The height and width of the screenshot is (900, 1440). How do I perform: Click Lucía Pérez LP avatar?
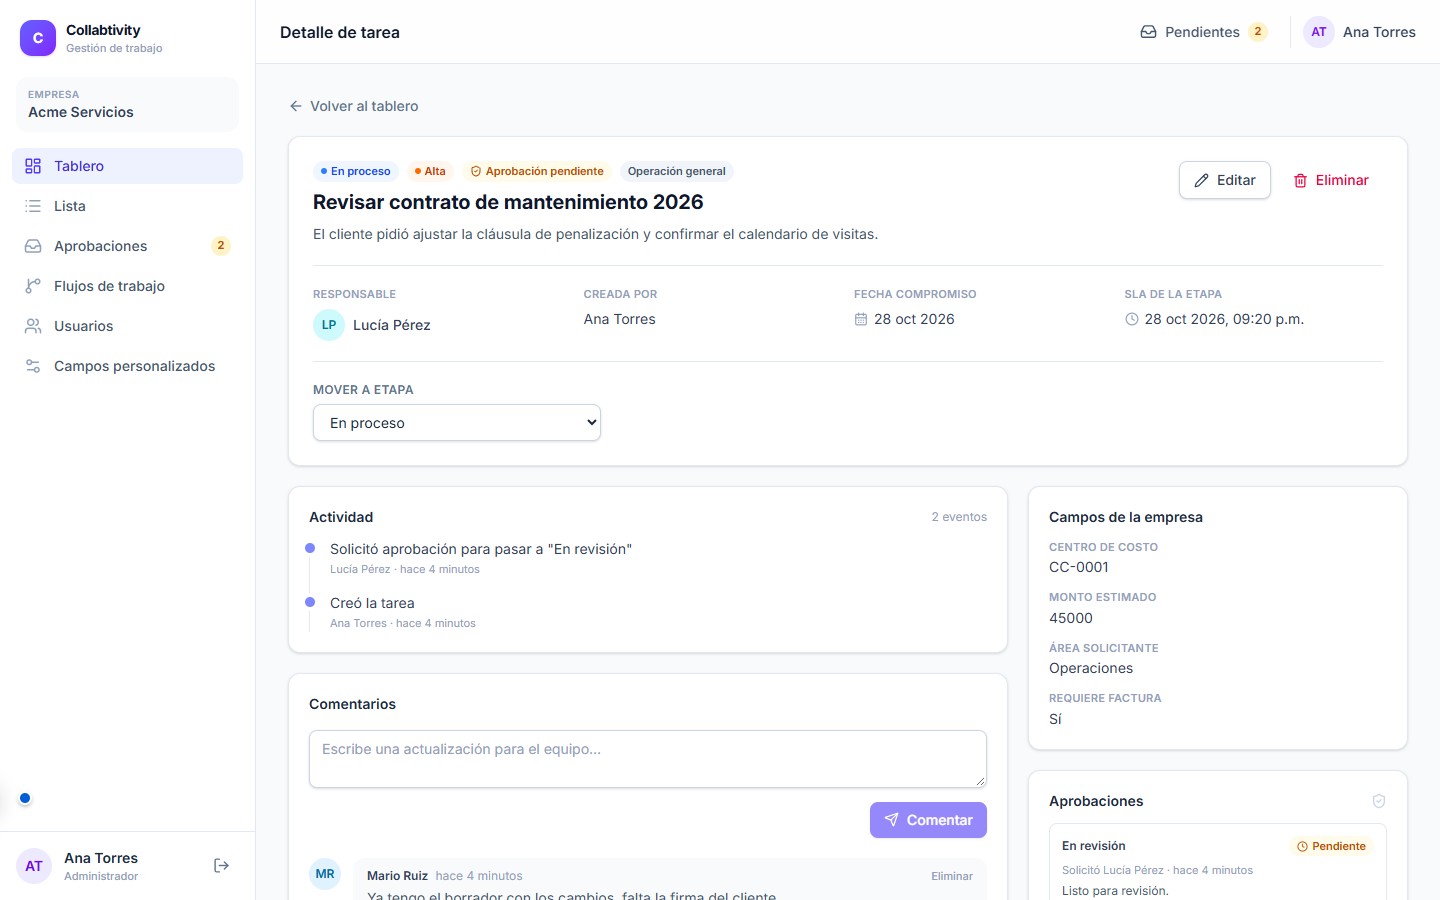click(x=329, y=325)
